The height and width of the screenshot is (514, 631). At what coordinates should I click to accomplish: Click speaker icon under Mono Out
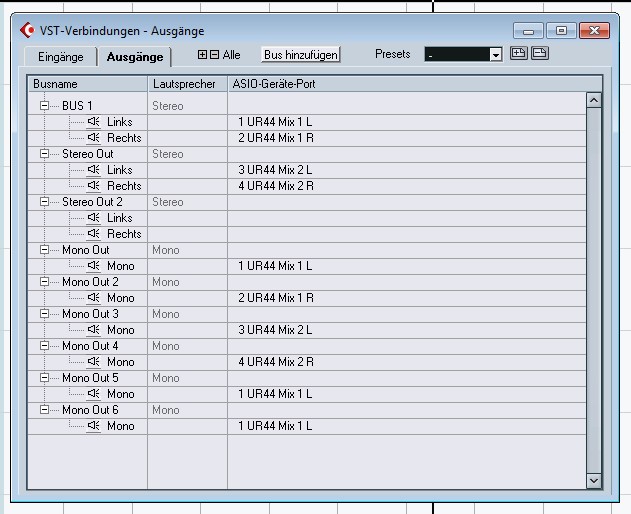point(93,266)
